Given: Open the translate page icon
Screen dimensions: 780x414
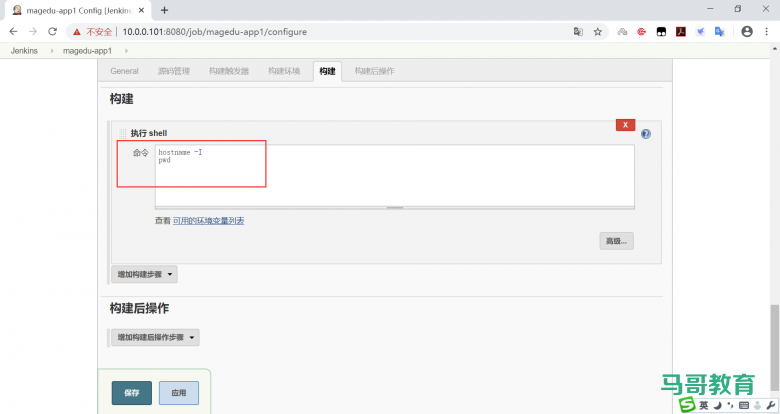Looking at the screenshot, I should [x=578, y=32].
